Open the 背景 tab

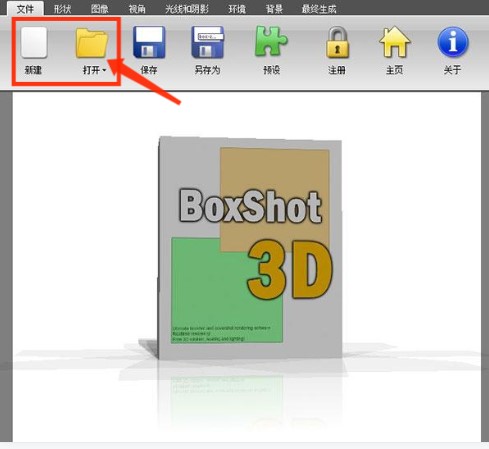pos(274,9)
